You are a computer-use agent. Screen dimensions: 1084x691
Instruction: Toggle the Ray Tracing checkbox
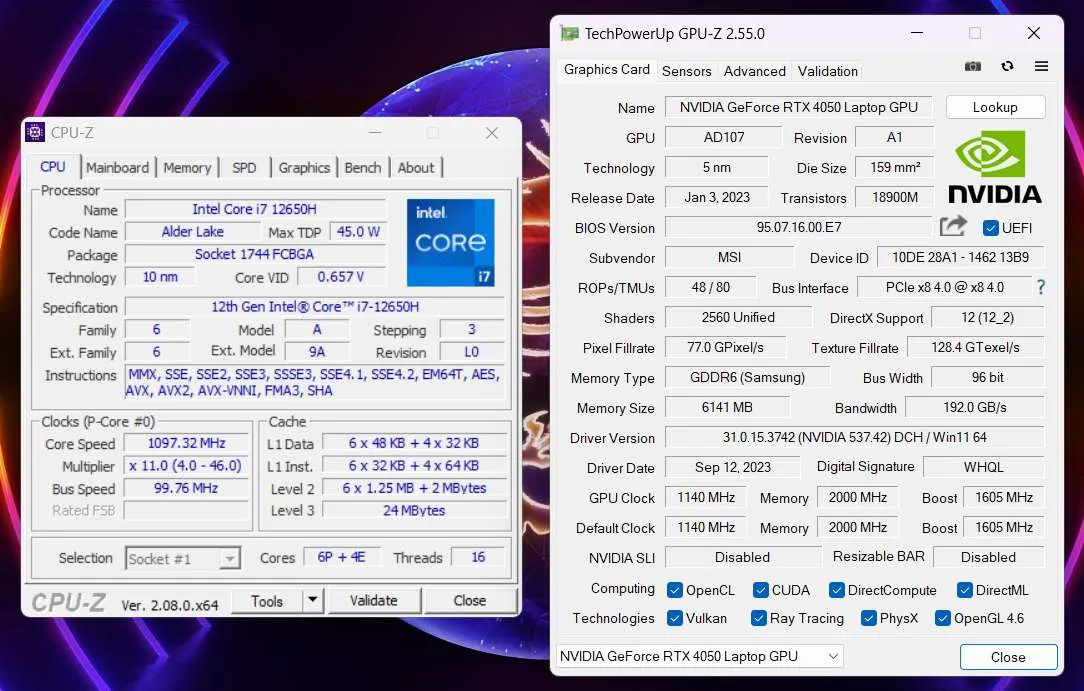point(758,618)
